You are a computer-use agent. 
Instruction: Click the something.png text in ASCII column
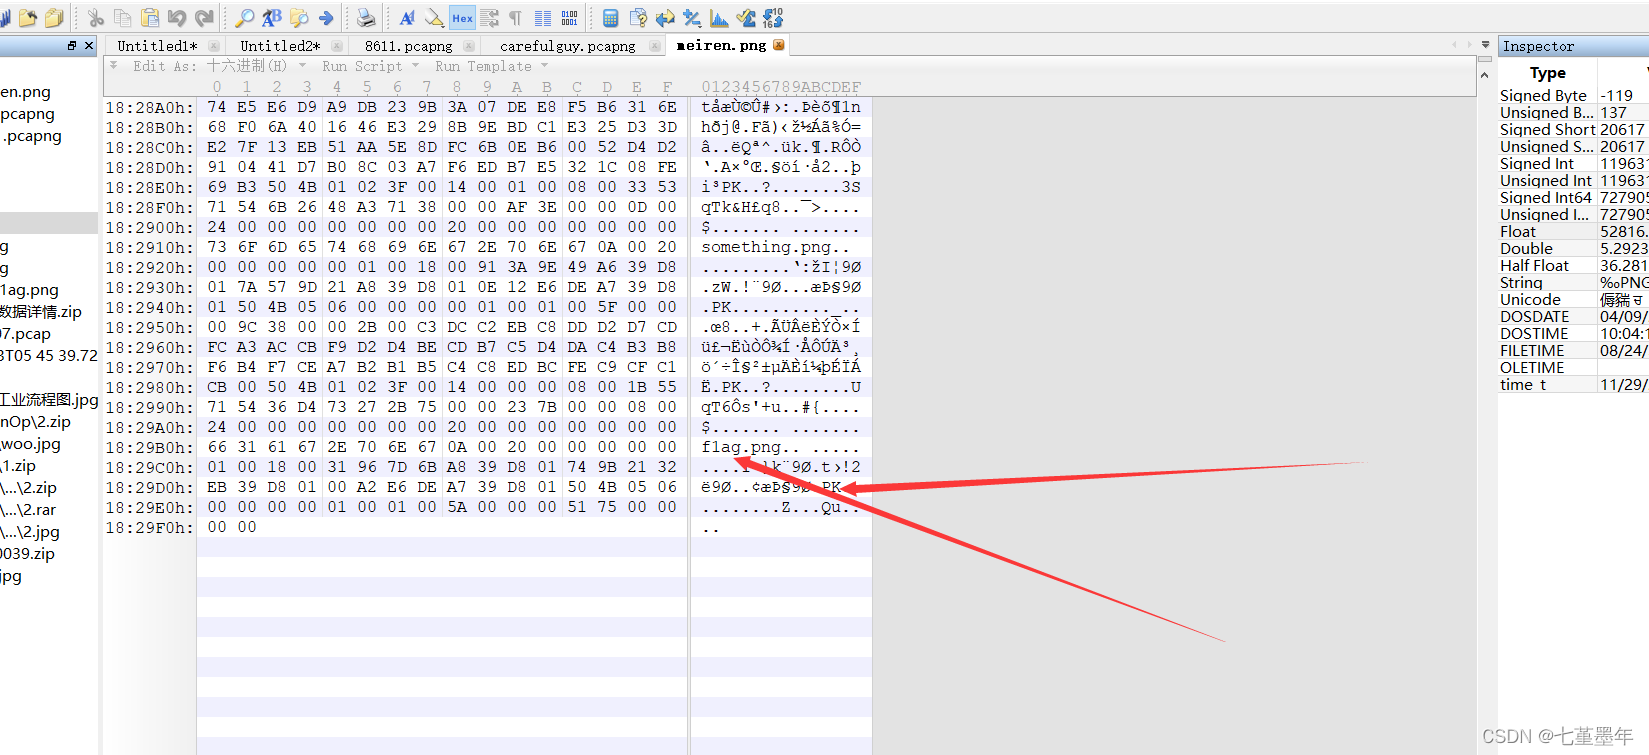tap(766, 247)
